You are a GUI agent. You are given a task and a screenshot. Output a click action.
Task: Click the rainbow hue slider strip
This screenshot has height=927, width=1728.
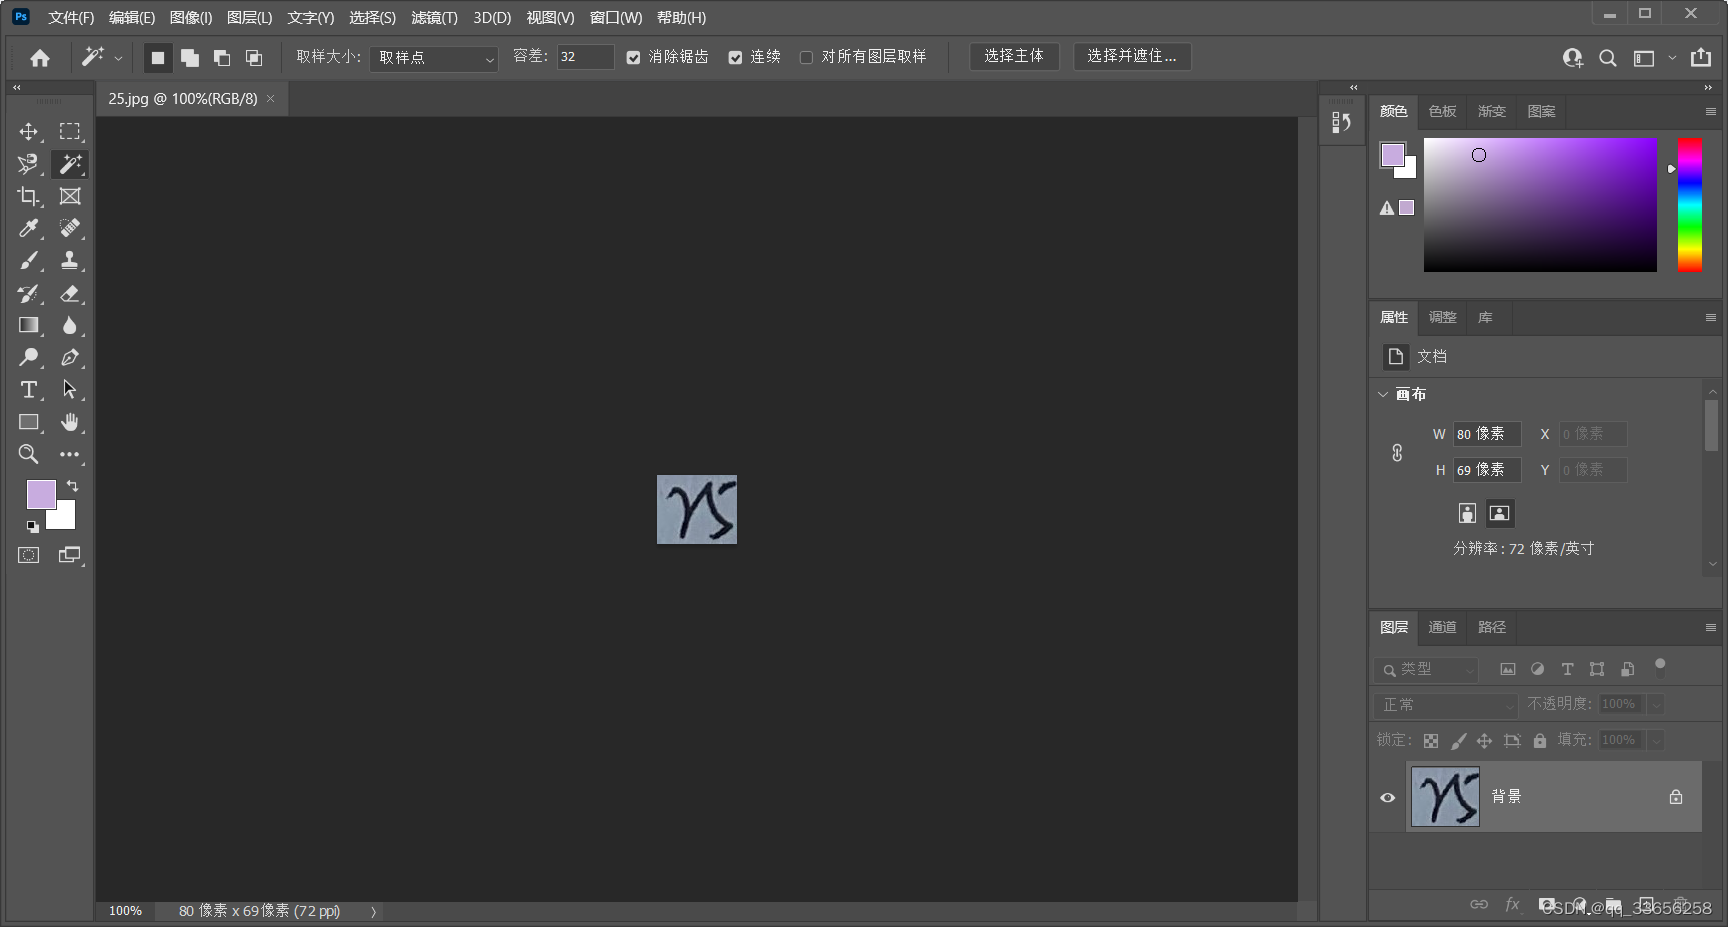(1689, 205)
